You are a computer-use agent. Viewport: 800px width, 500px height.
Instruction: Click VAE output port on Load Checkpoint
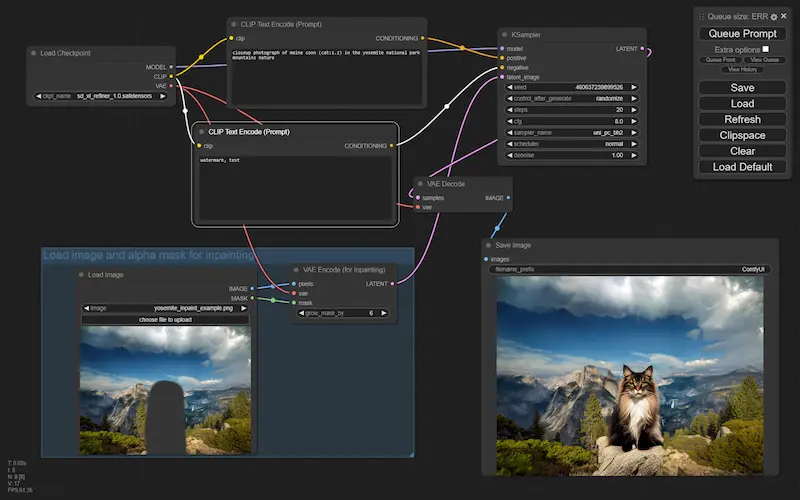(x=171, y=86)
